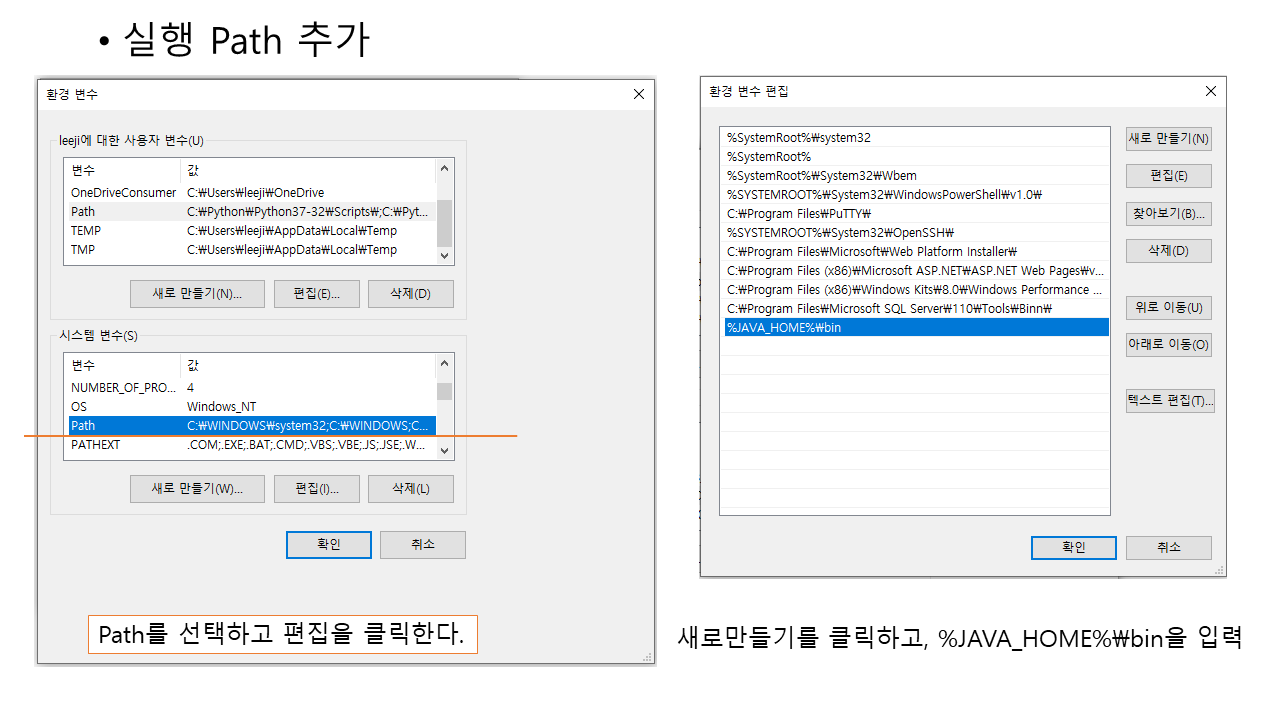Image resolution: width=1280 pixels, height=720 pixels.
Task: Click the 찾아보기(B)... browse button
Action: point(1168,213)
